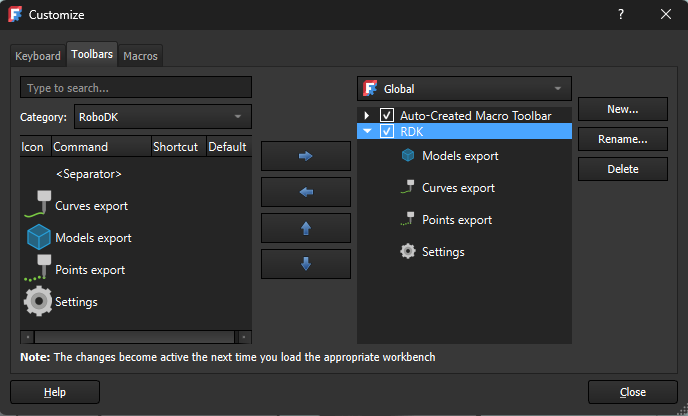The width and height of the screenshot is (688, 416).
Task: Collapse the RDK toolbar tree node
Action: (367, 131)
